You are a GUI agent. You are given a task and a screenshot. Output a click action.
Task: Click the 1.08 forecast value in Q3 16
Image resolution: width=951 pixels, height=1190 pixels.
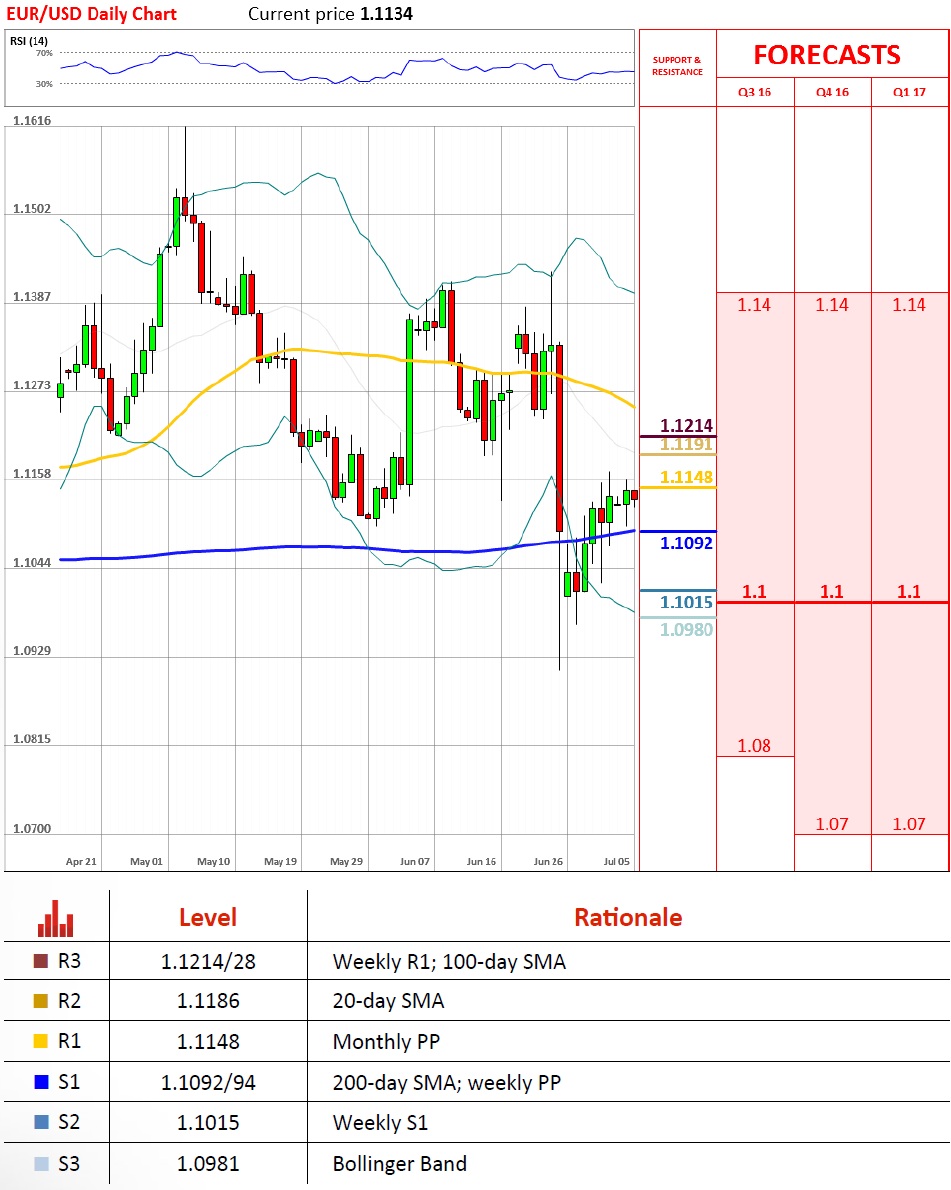click(x=754, y=746)
